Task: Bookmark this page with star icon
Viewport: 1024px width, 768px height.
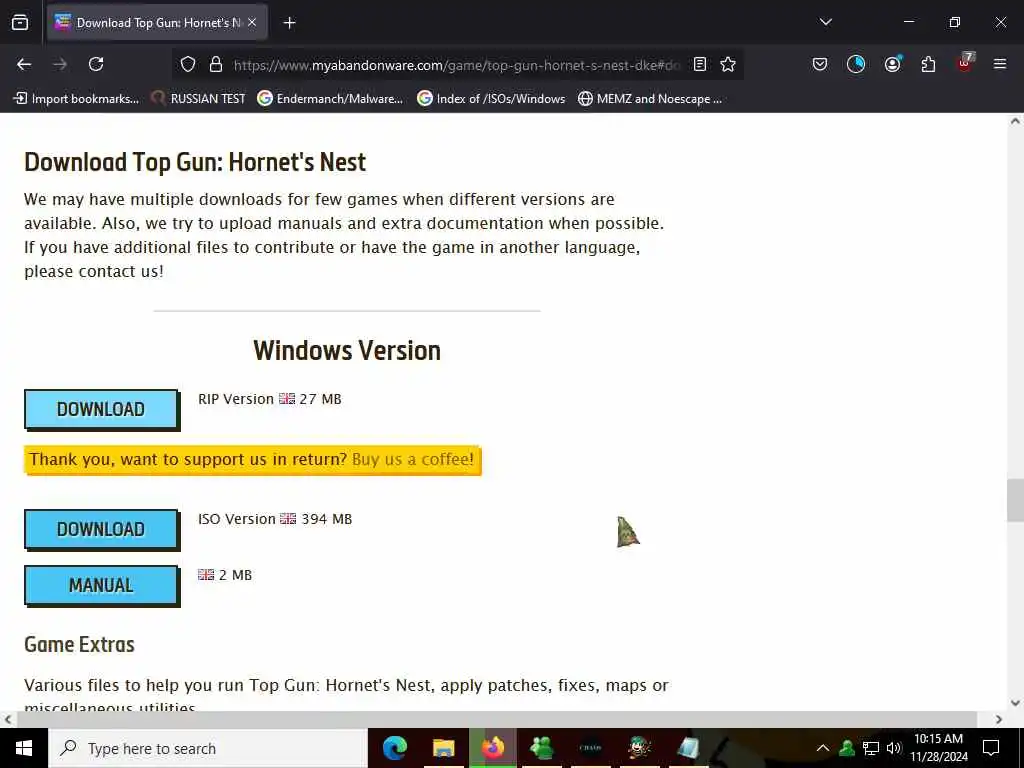Action: [x=728, y=64]
